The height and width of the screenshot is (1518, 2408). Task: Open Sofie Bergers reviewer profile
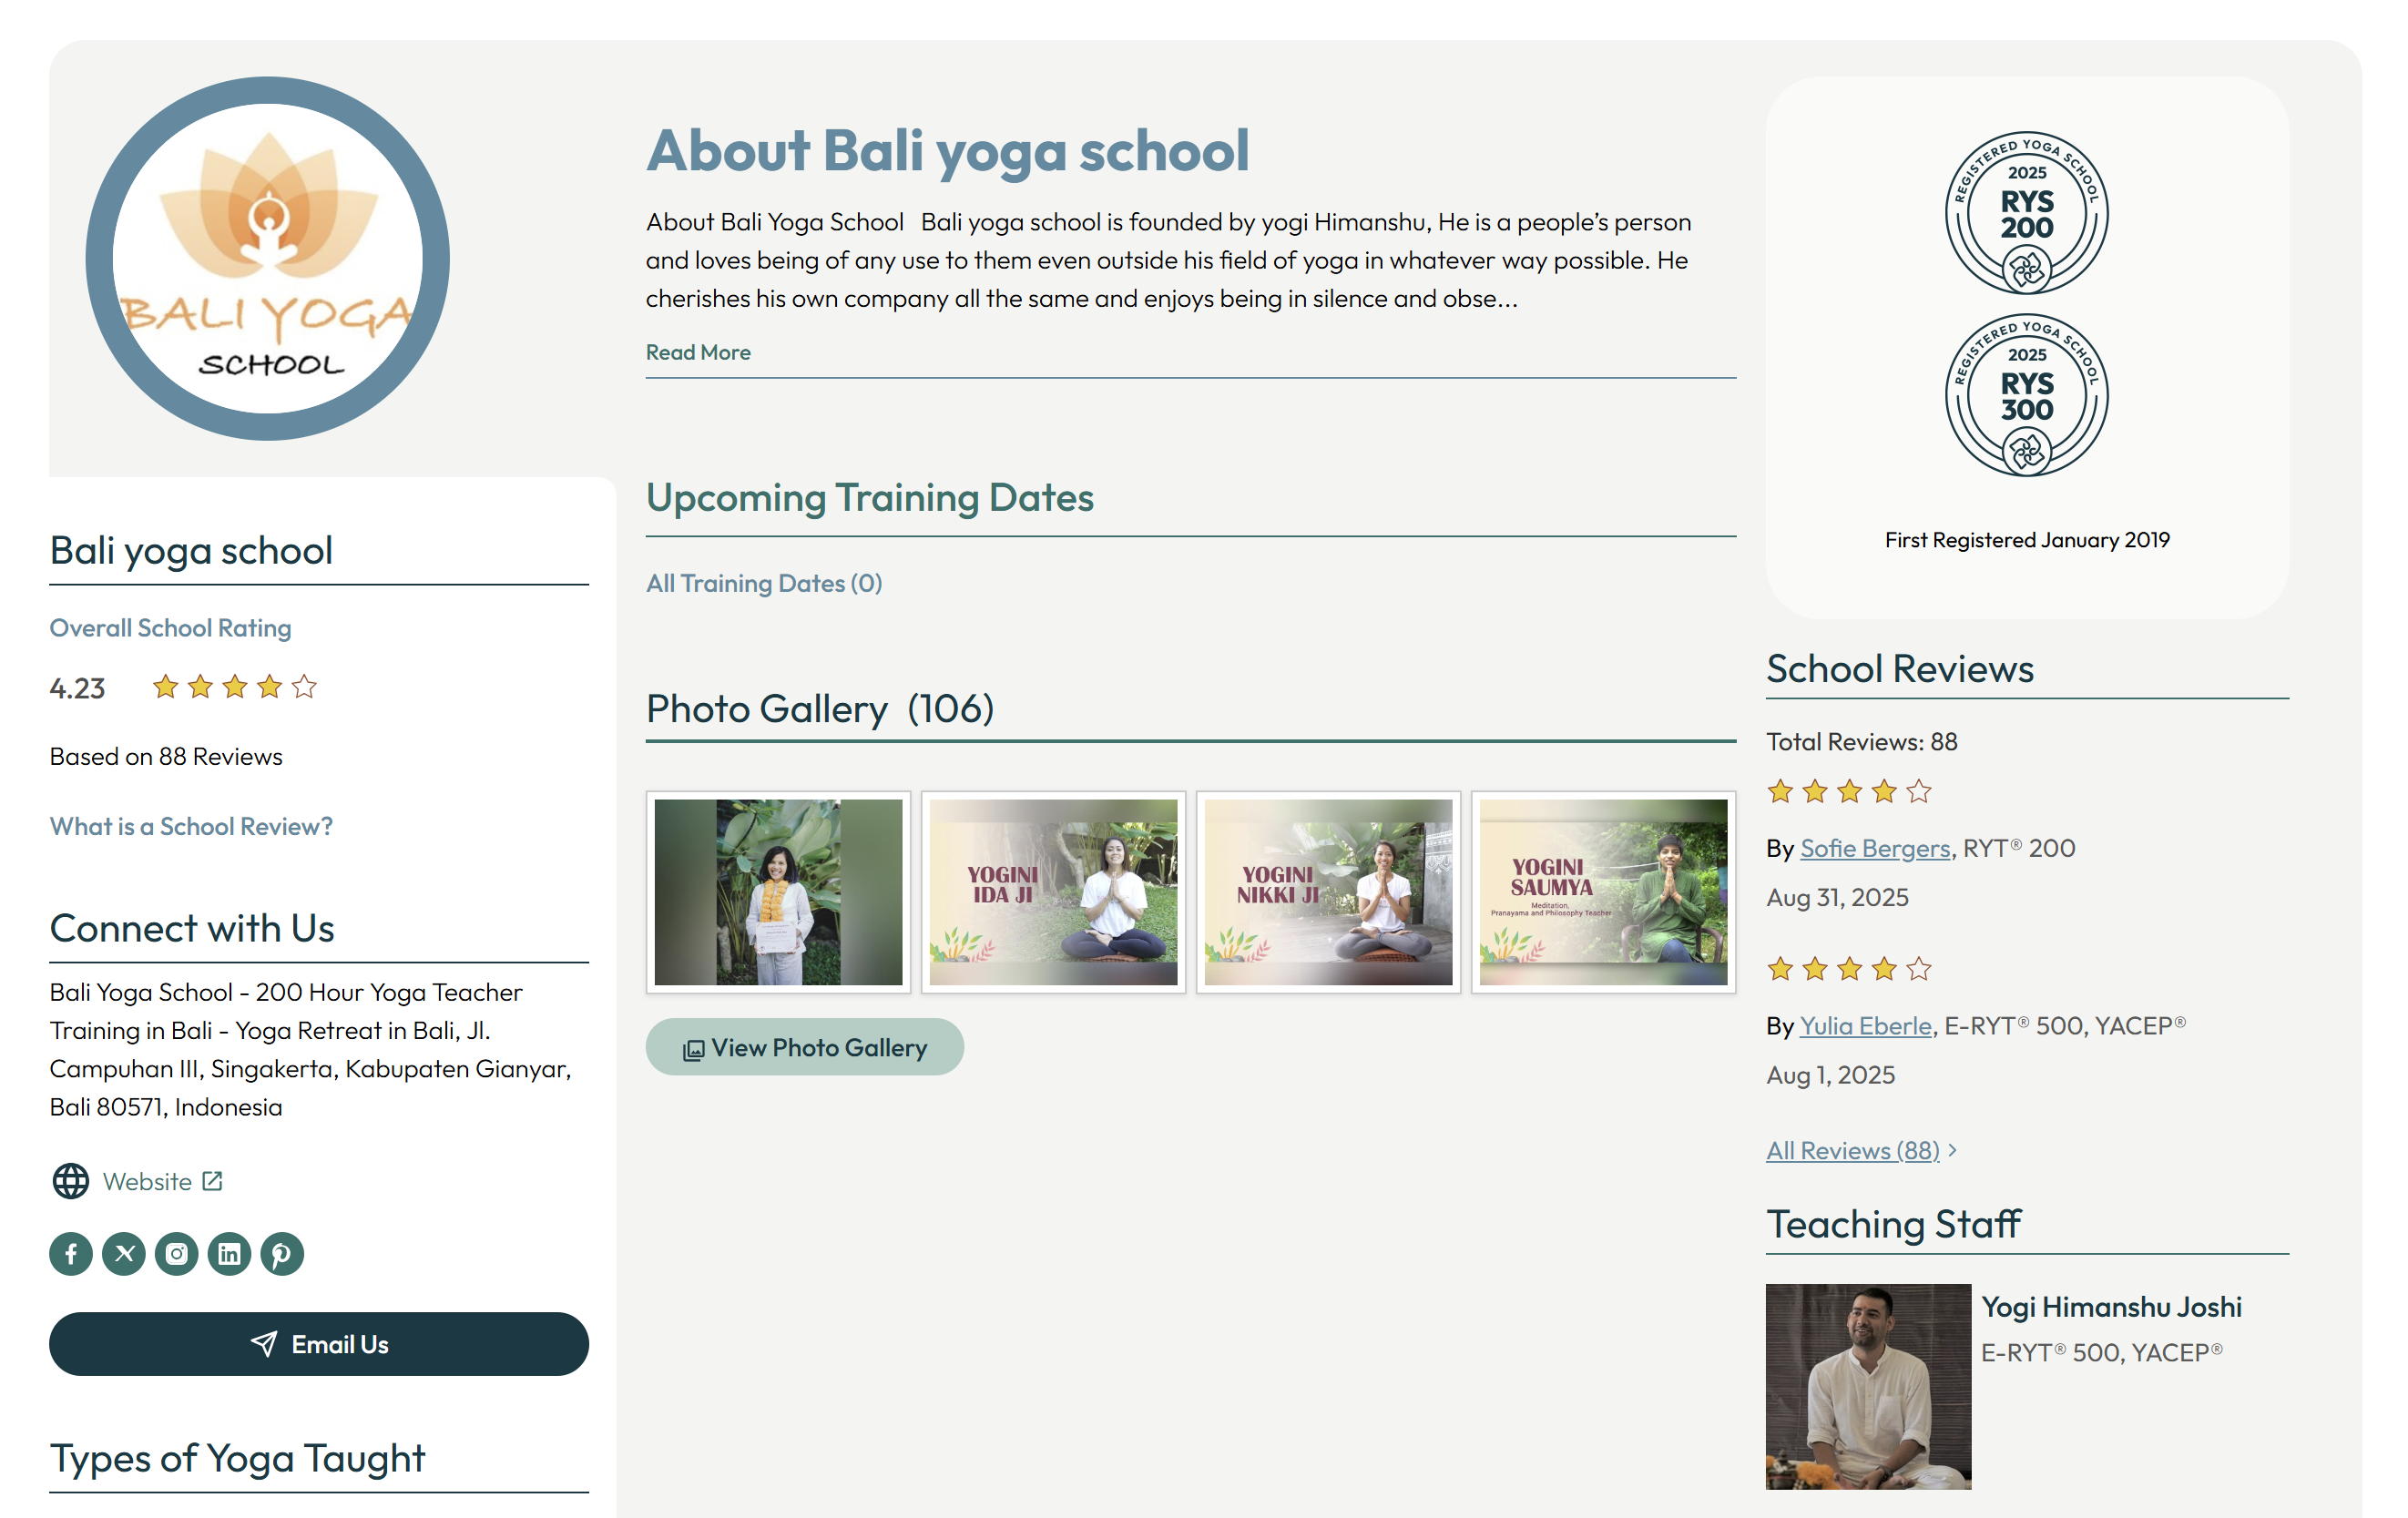click(1874, 848)
